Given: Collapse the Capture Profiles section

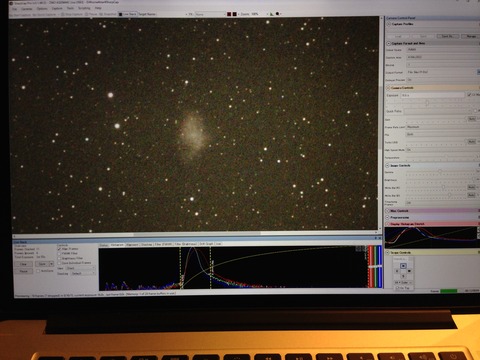Looking at the screenshot, I should click(x=388, y=24).
